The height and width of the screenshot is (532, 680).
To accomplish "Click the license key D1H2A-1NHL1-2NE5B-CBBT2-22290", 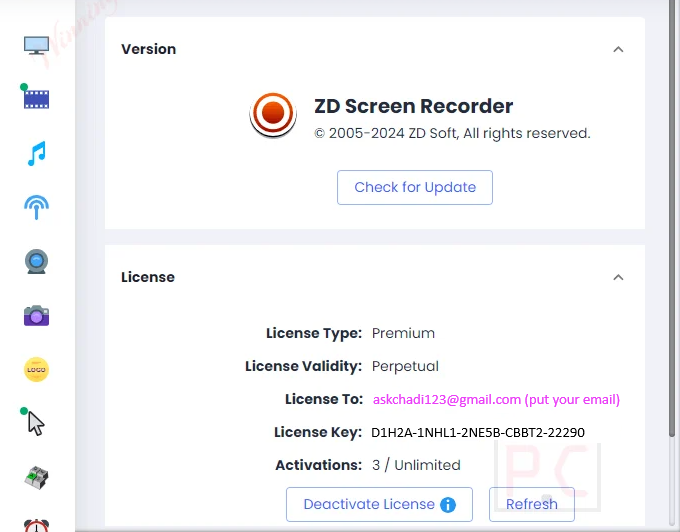I will coord(478,433).
